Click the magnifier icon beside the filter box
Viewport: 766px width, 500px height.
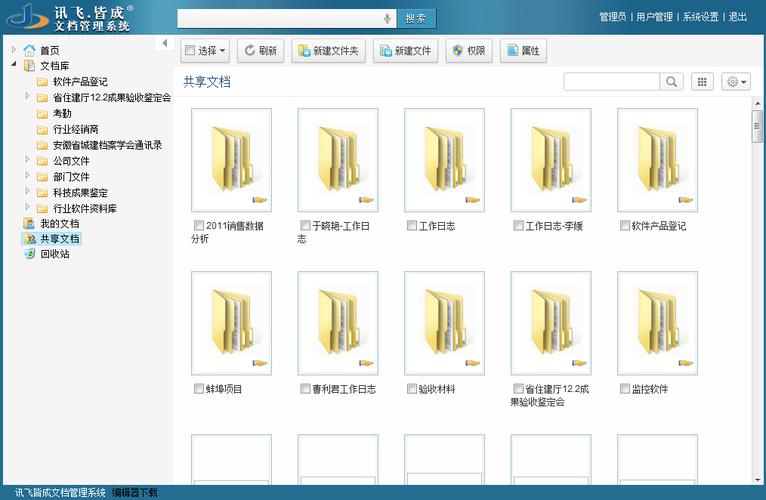[672, 82]
